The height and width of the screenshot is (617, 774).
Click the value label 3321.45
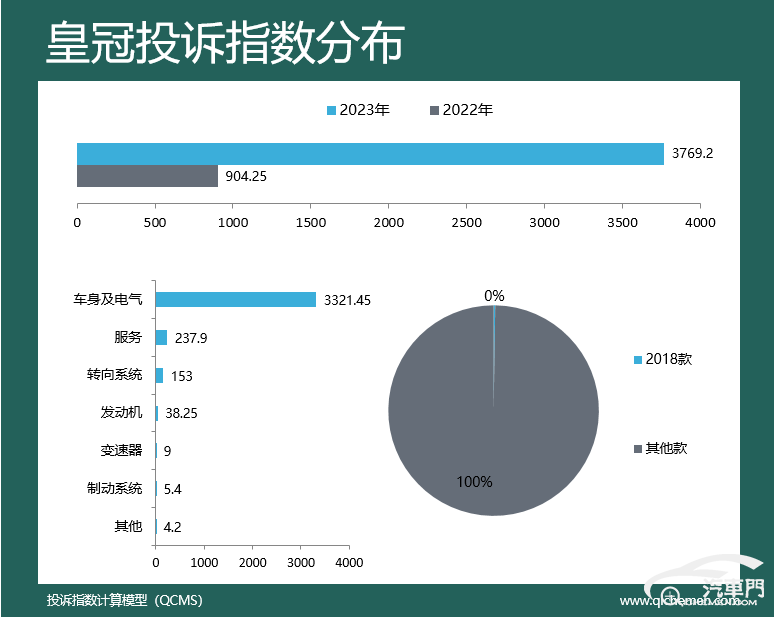coord(347,300)
